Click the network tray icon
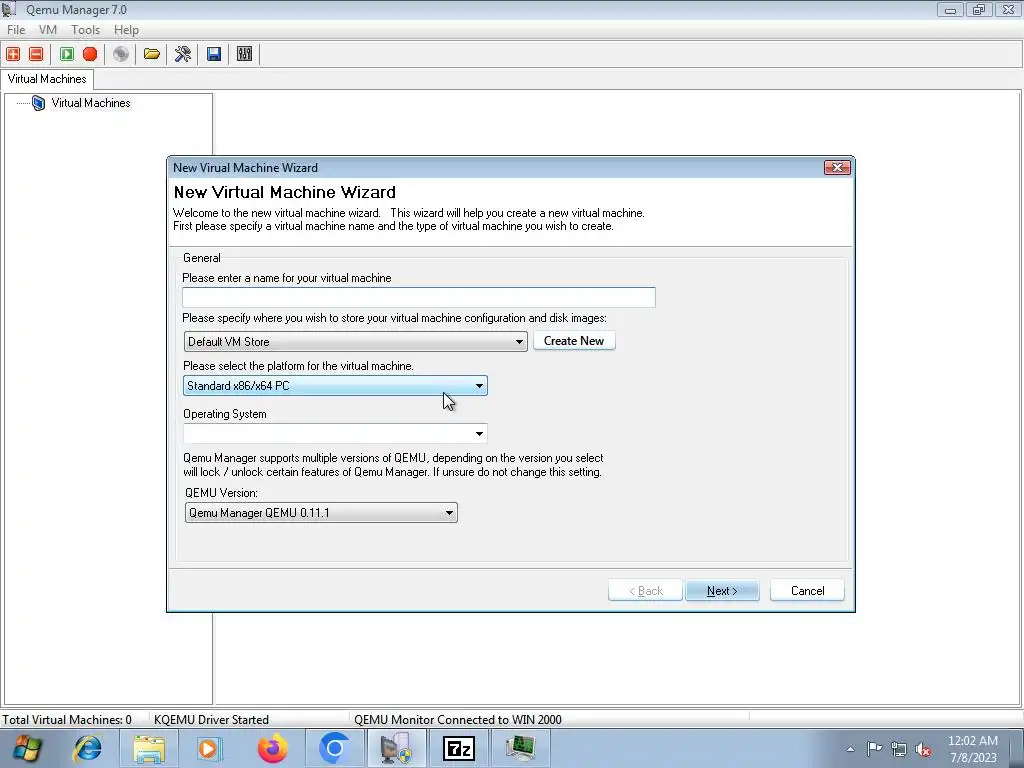 point(899,749)
